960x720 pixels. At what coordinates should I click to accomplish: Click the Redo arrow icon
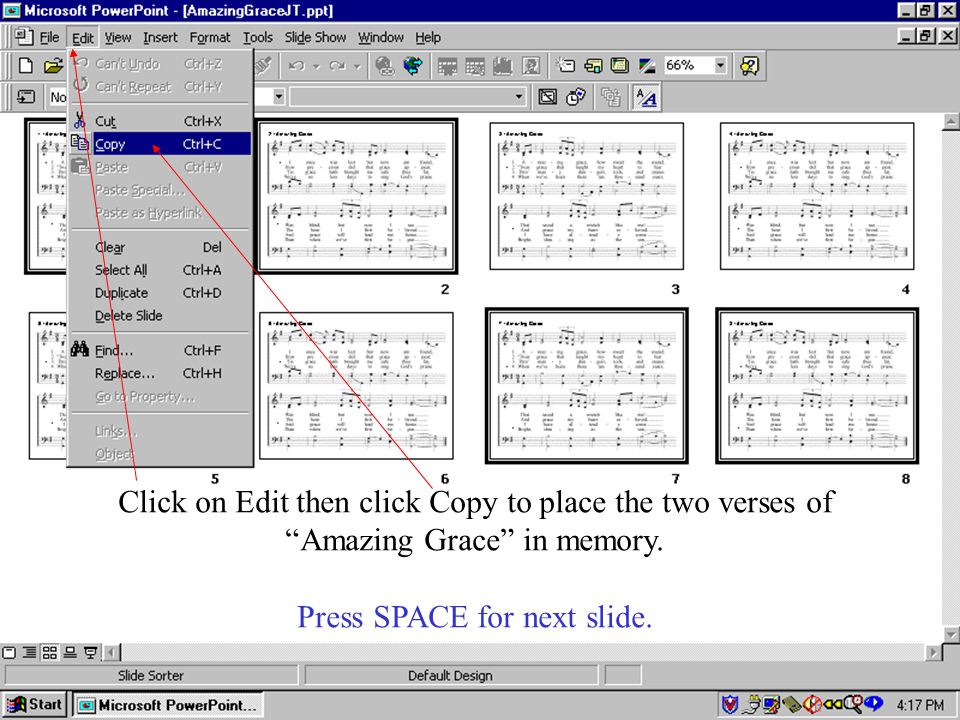click(337, 66)
